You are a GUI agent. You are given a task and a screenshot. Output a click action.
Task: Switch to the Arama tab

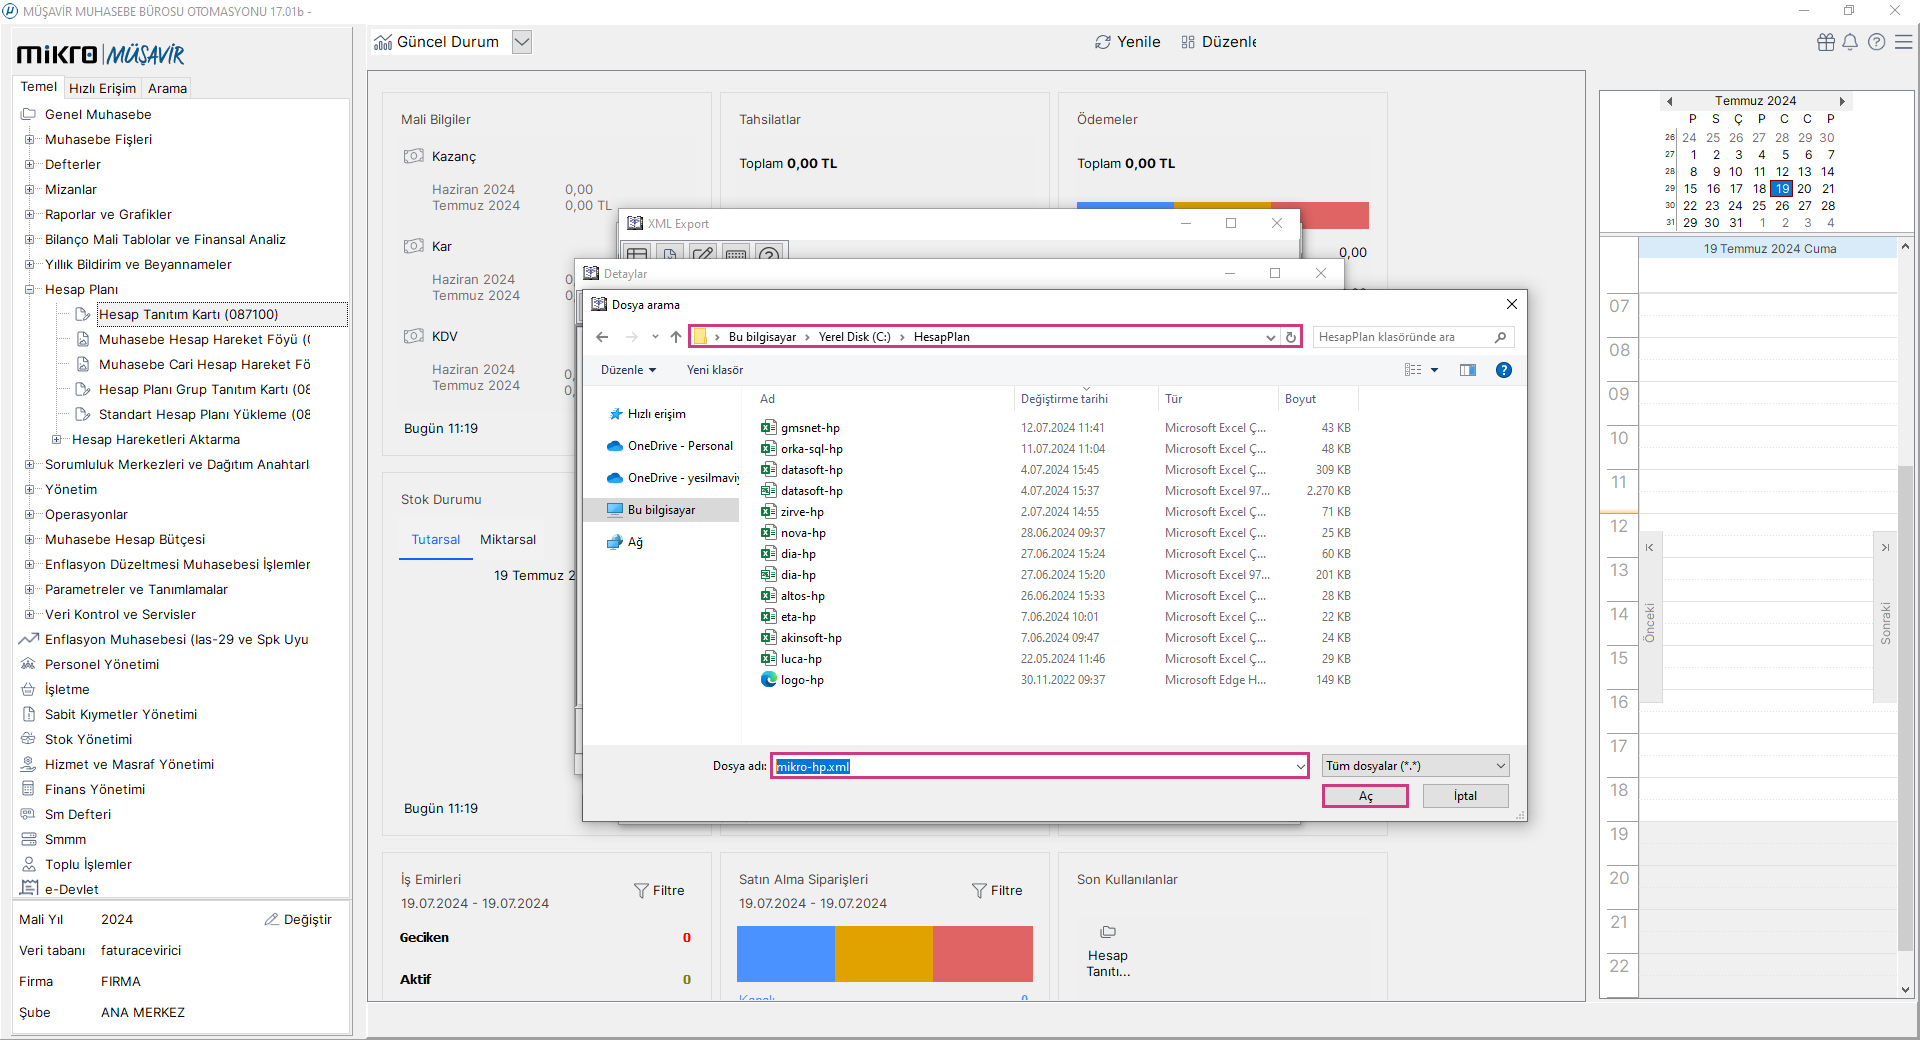tap(167, 88)
